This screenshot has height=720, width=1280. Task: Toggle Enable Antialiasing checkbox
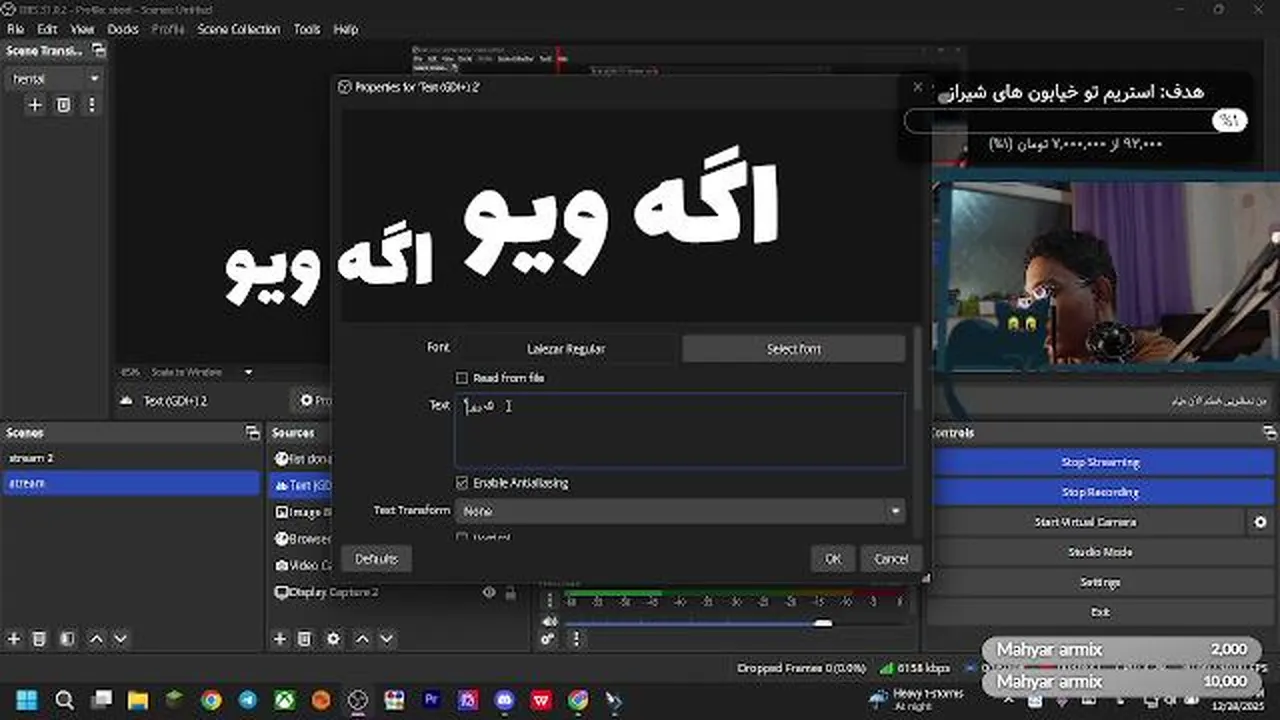pos(461,483)
